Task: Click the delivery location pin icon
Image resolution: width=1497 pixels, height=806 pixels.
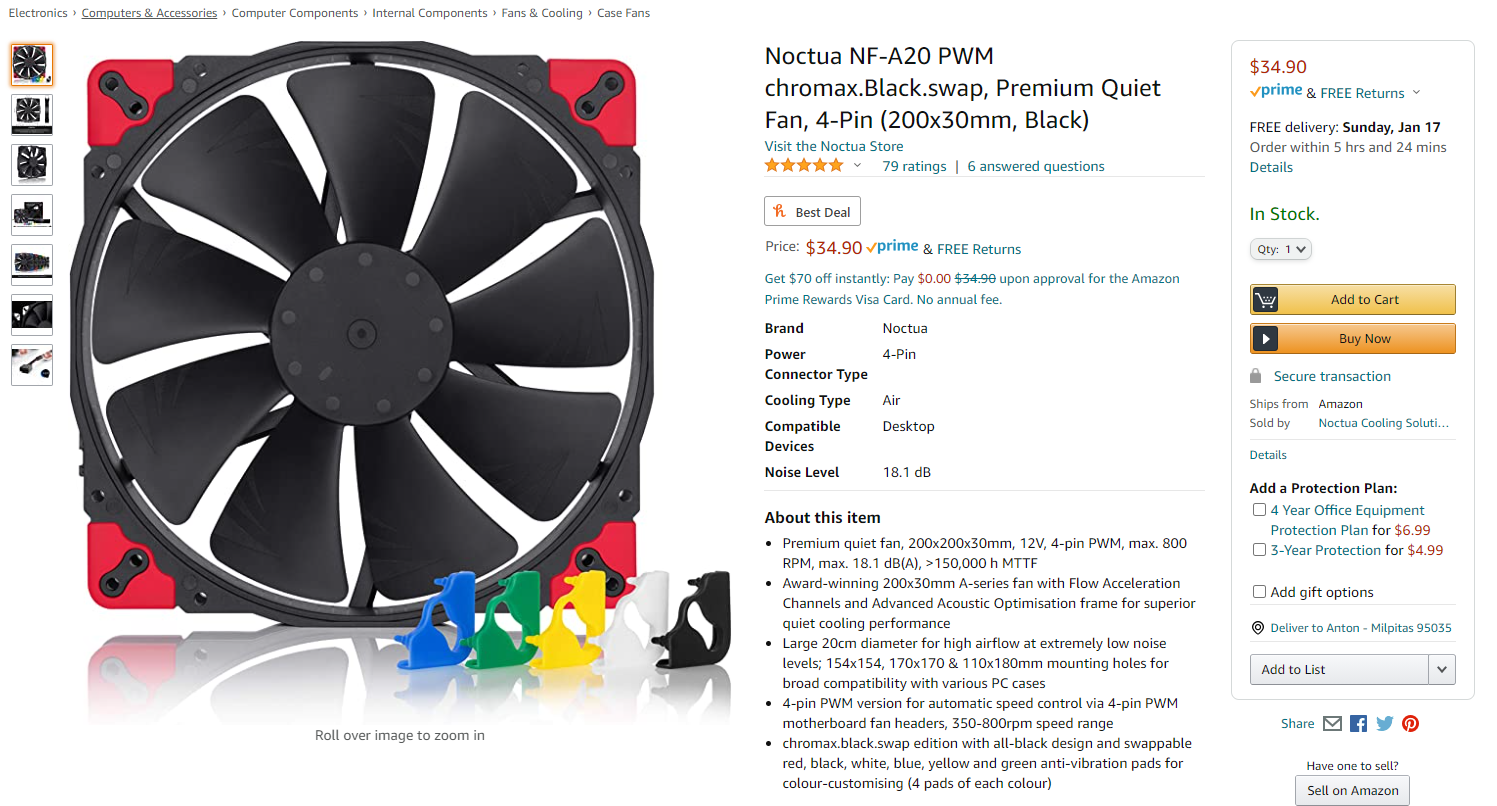Action: pos(1258,628)
